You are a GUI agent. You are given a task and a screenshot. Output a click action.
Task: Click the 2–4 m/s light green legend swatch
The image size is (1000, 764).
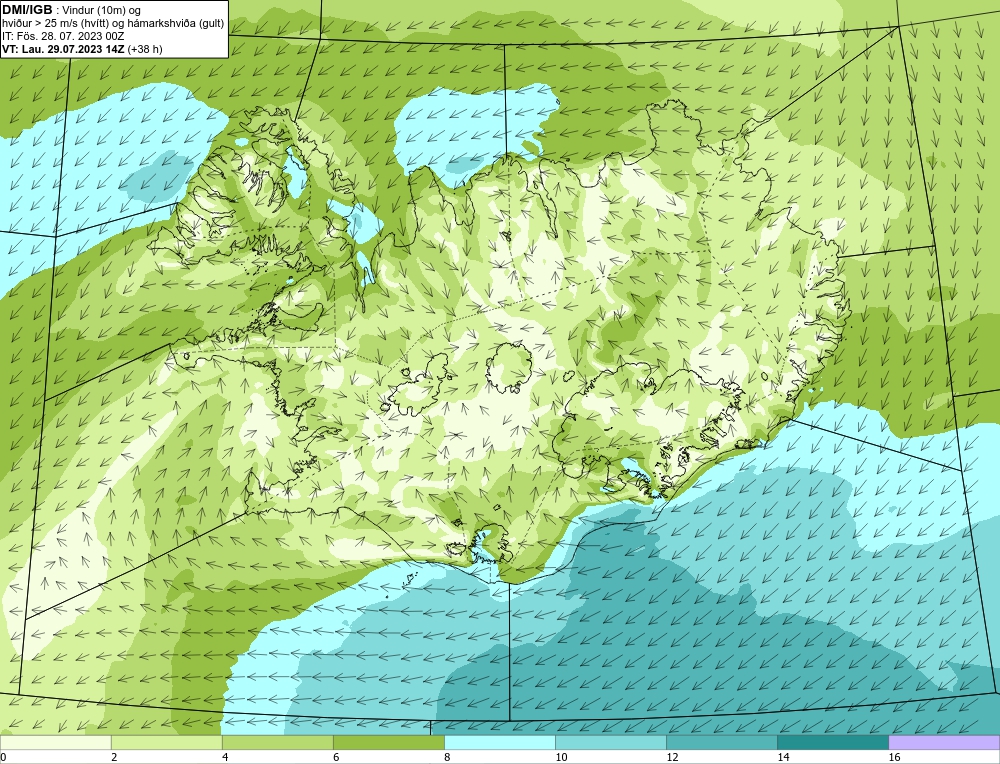(x=166, y=742)
